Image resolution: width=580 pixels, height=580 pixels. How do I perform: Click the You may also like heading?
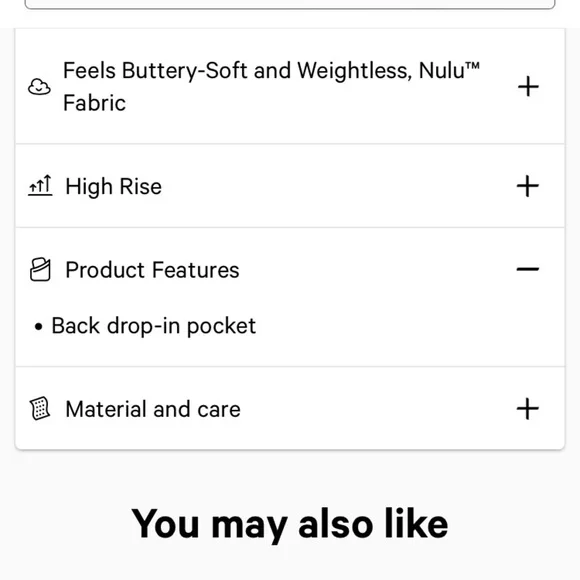290,525
